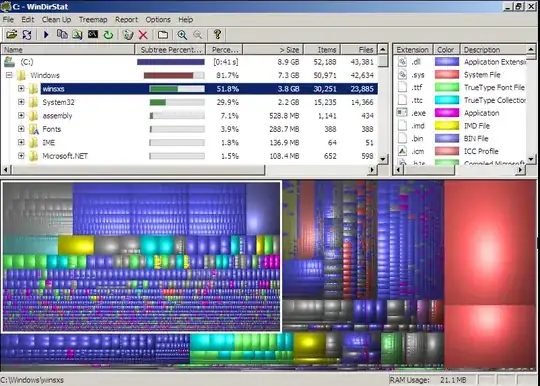This screenshot has height=386, width=540.
Task: Click the Extension column header
Action: click(x=412, y=50)
